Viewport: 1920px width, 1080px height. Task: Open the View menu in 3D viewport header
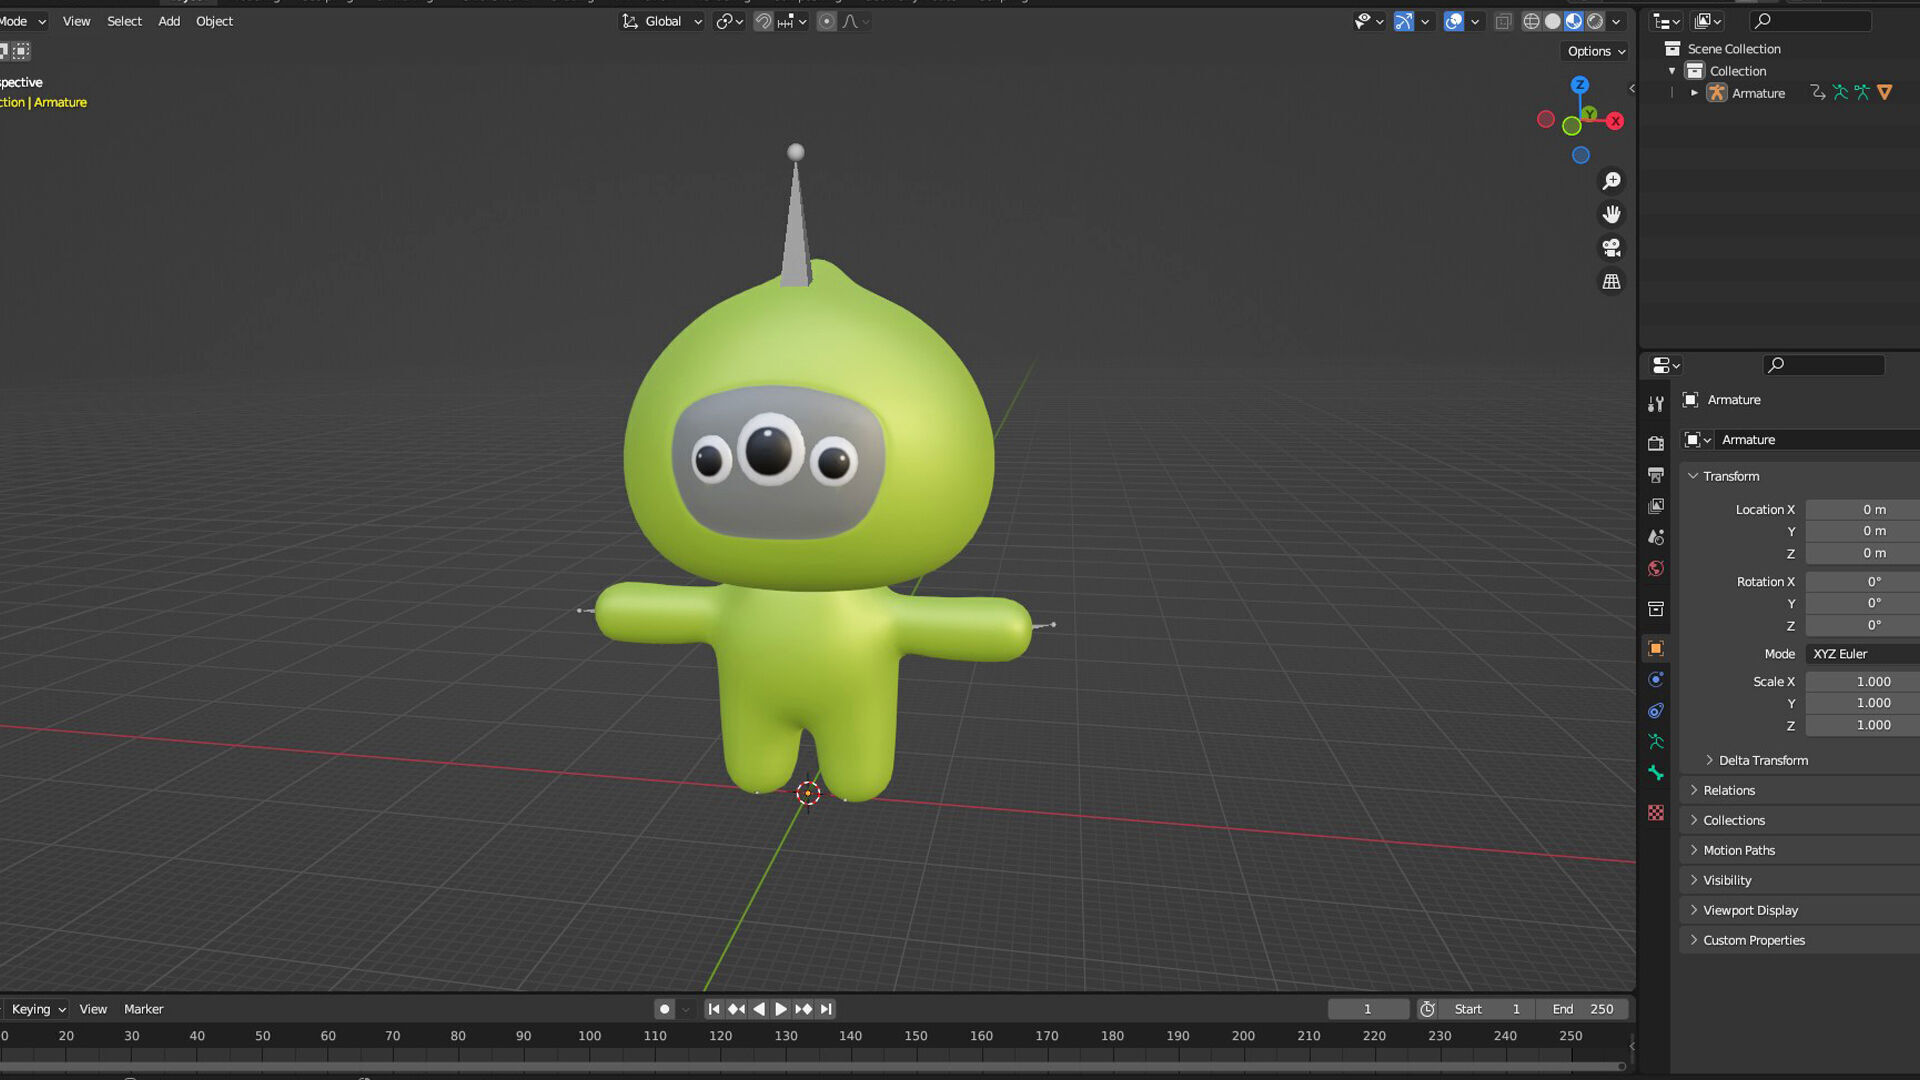(76, 21)
